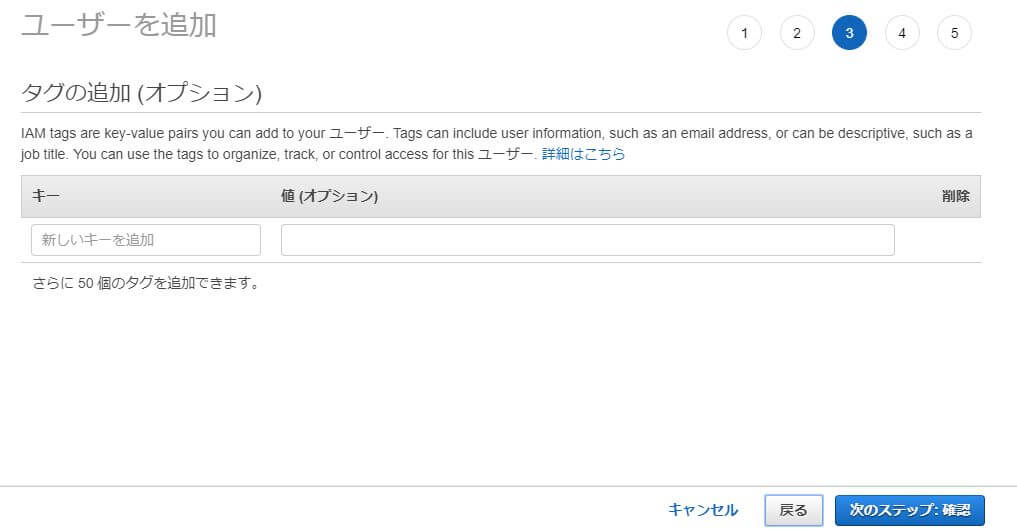Click the キャンセル link
Image resolution: width=1017 pixels, height=529 pixels.
click(x=703, y=510)
